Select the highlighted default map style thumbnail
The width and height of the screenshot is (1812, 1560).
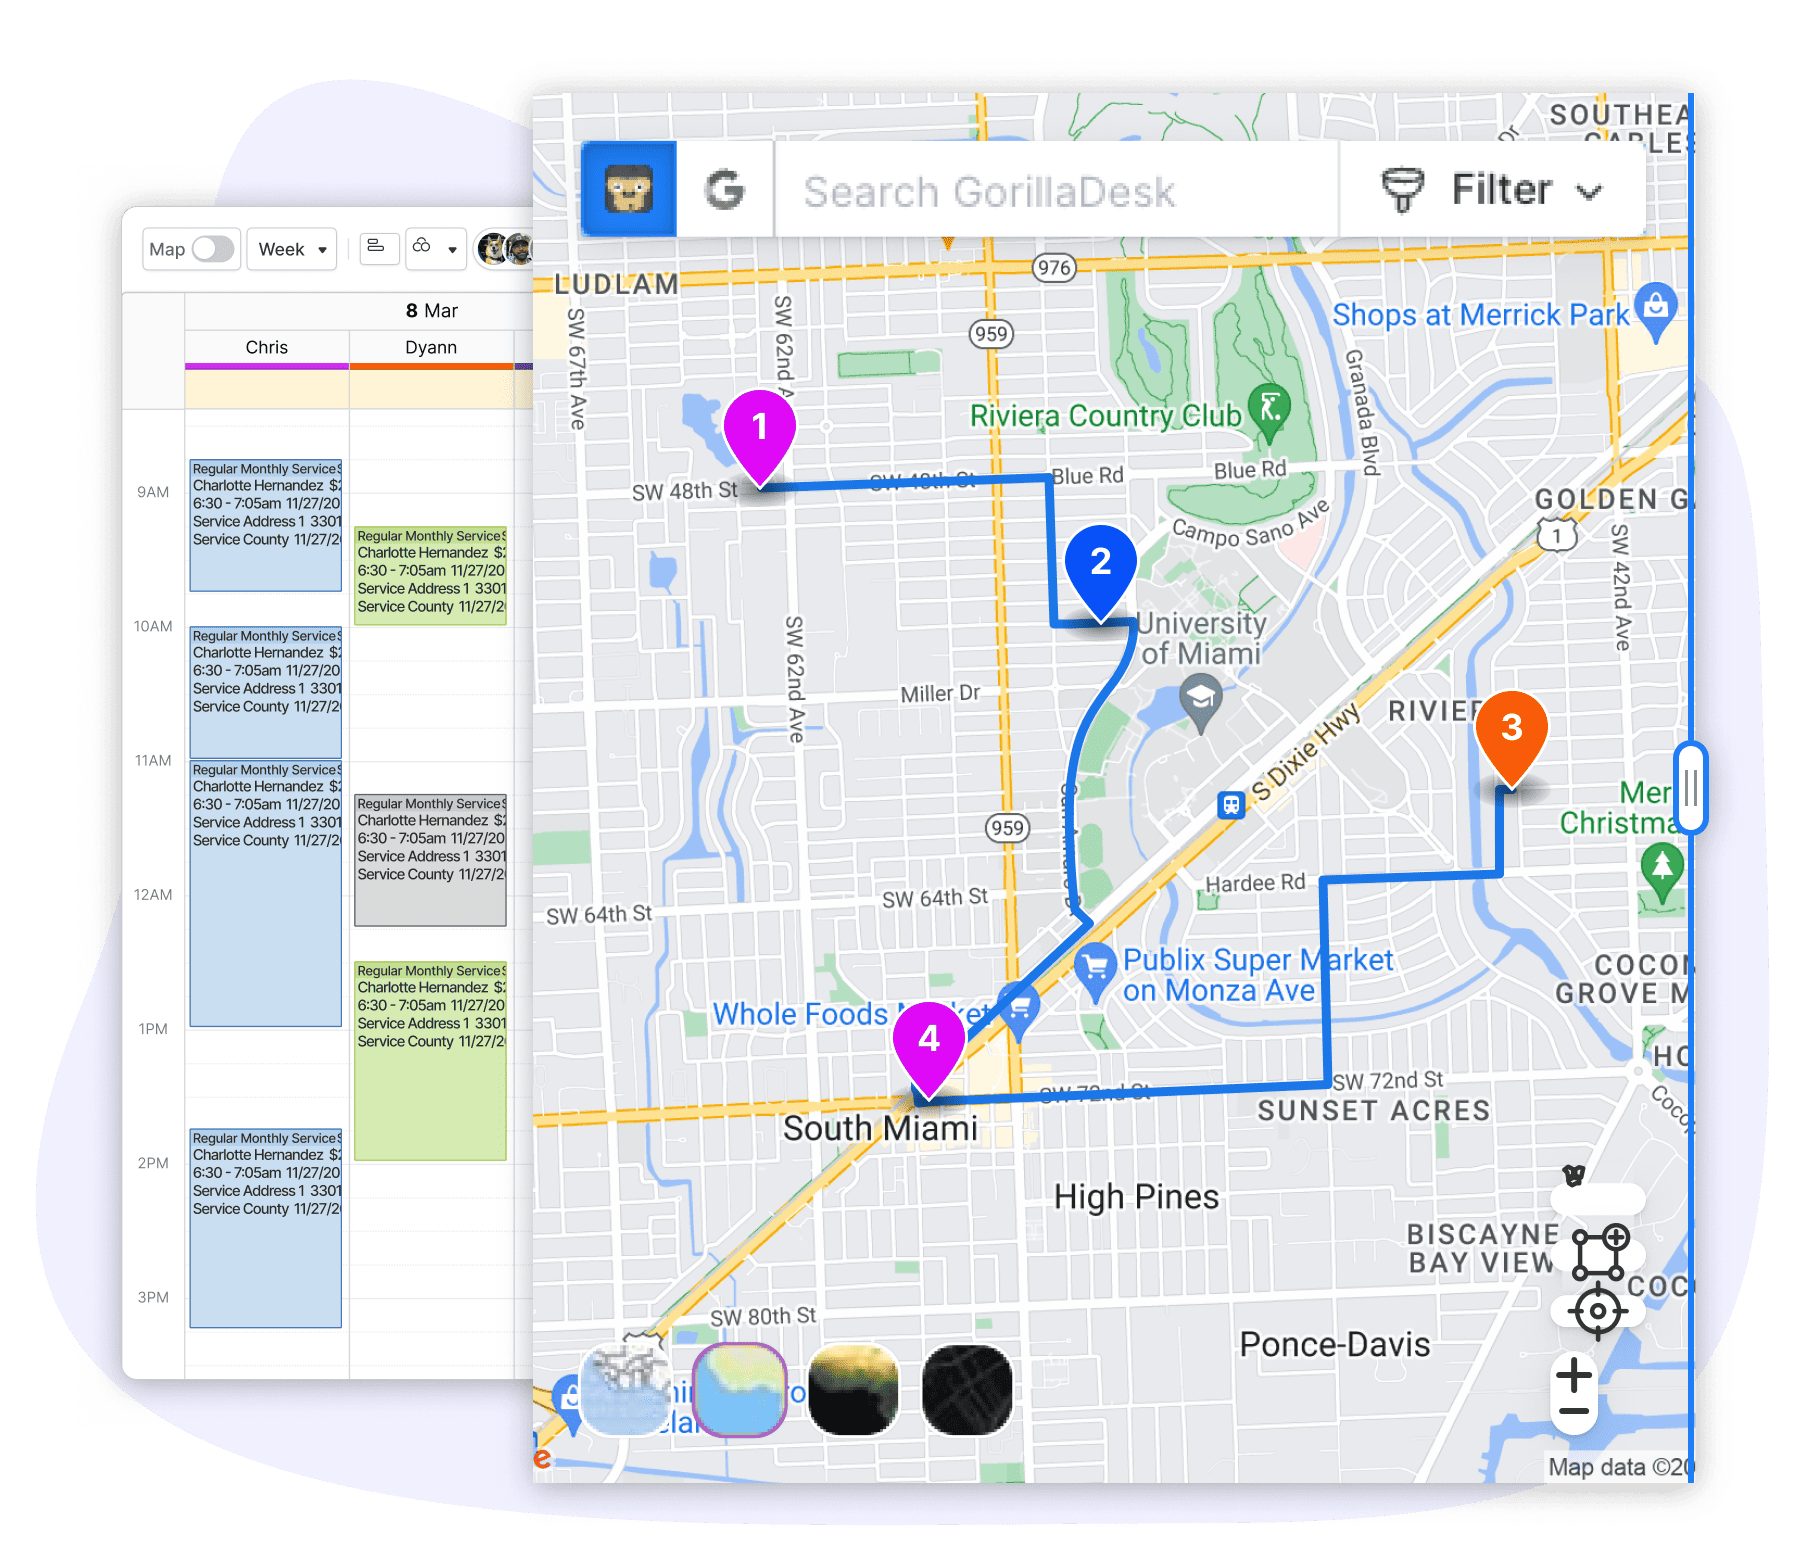tap(740, 1390)
